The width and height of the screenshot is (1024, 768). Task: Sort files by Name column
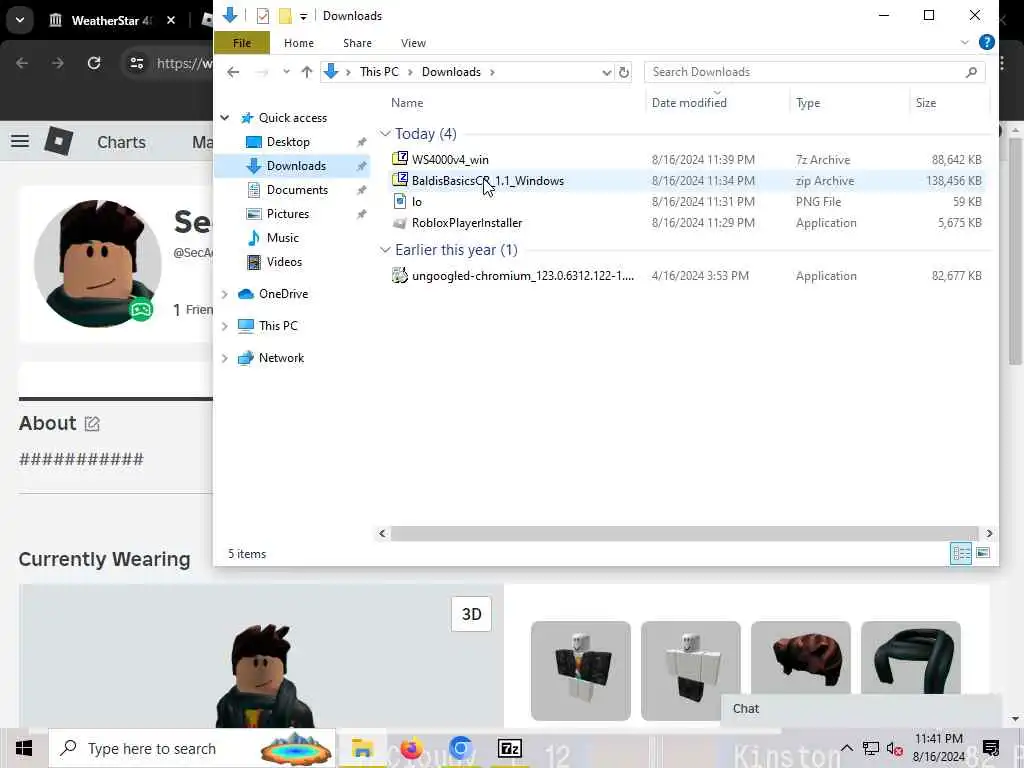point(407,103)
